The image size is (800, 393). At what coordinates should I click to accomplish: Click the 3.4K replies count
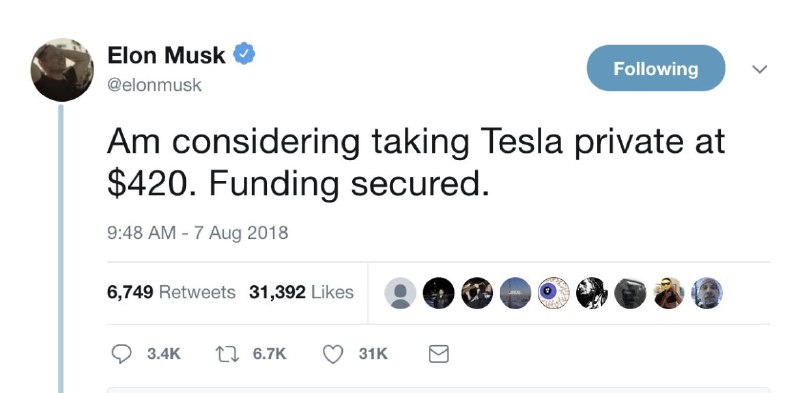click(164, 354)
